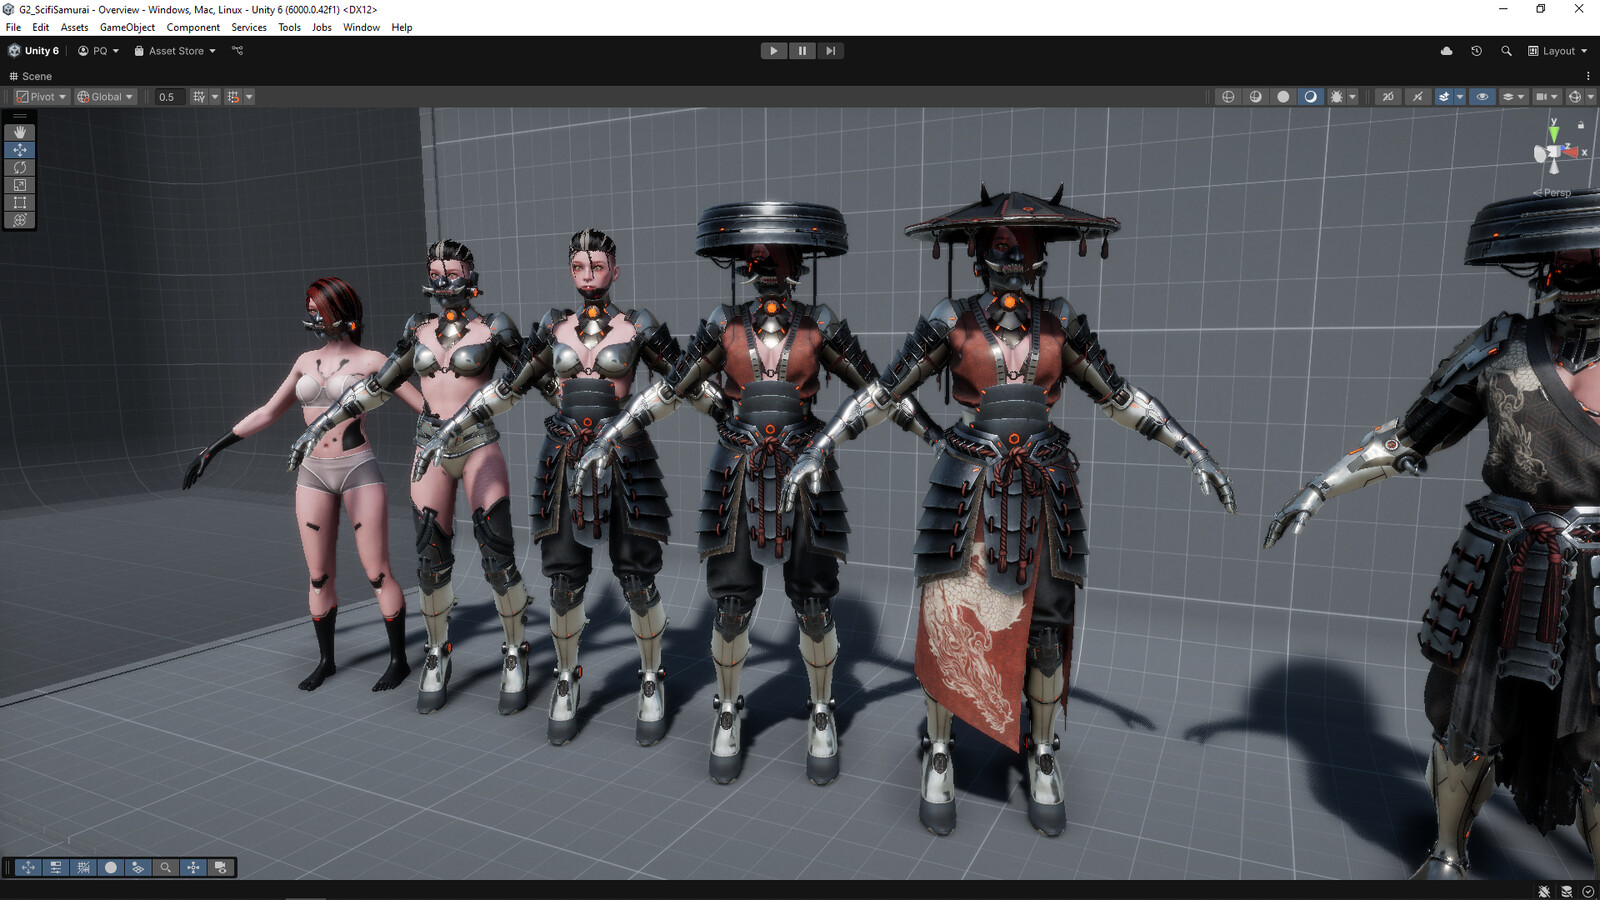Click the orientation gizmo cube
Screen dimensions: 1600x900
(1553, 152)
